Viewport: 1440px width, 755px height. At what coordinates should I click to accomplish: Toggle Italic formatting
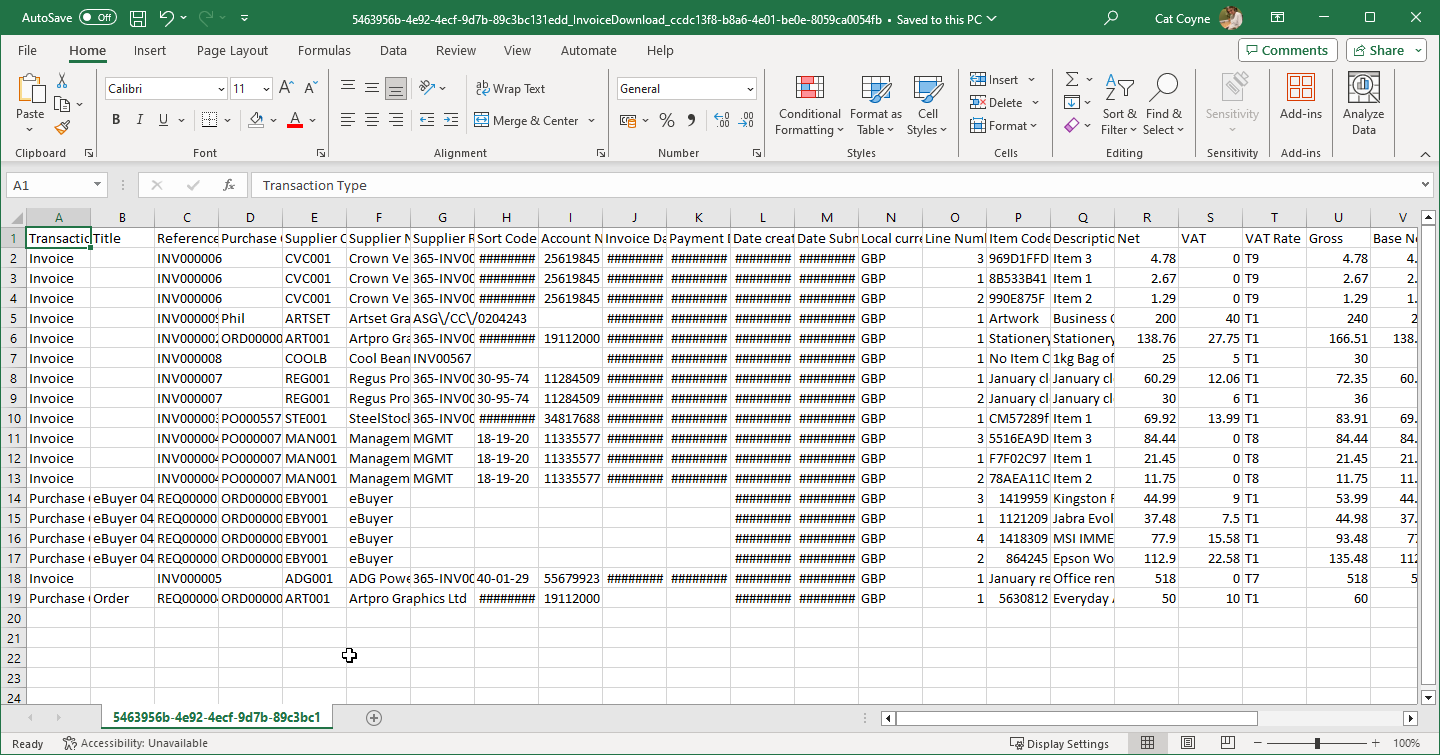tap(140, 120)
